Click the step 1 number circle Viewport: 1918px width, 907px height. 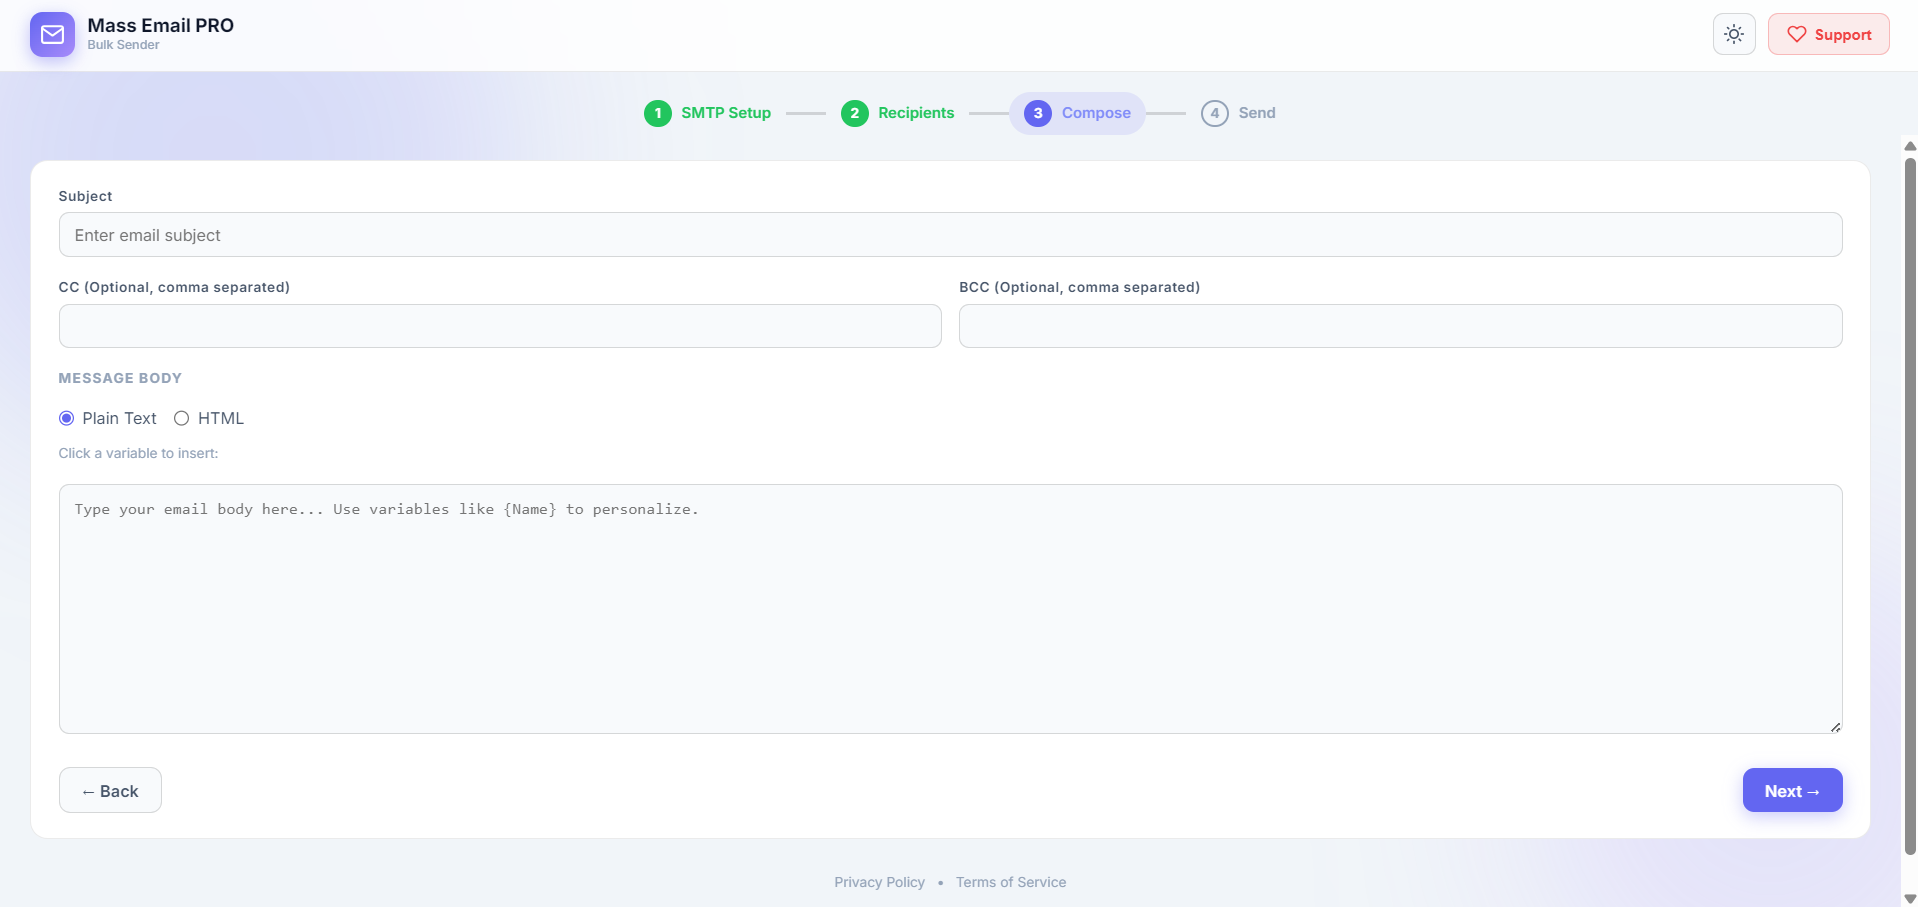pos(658,113)
